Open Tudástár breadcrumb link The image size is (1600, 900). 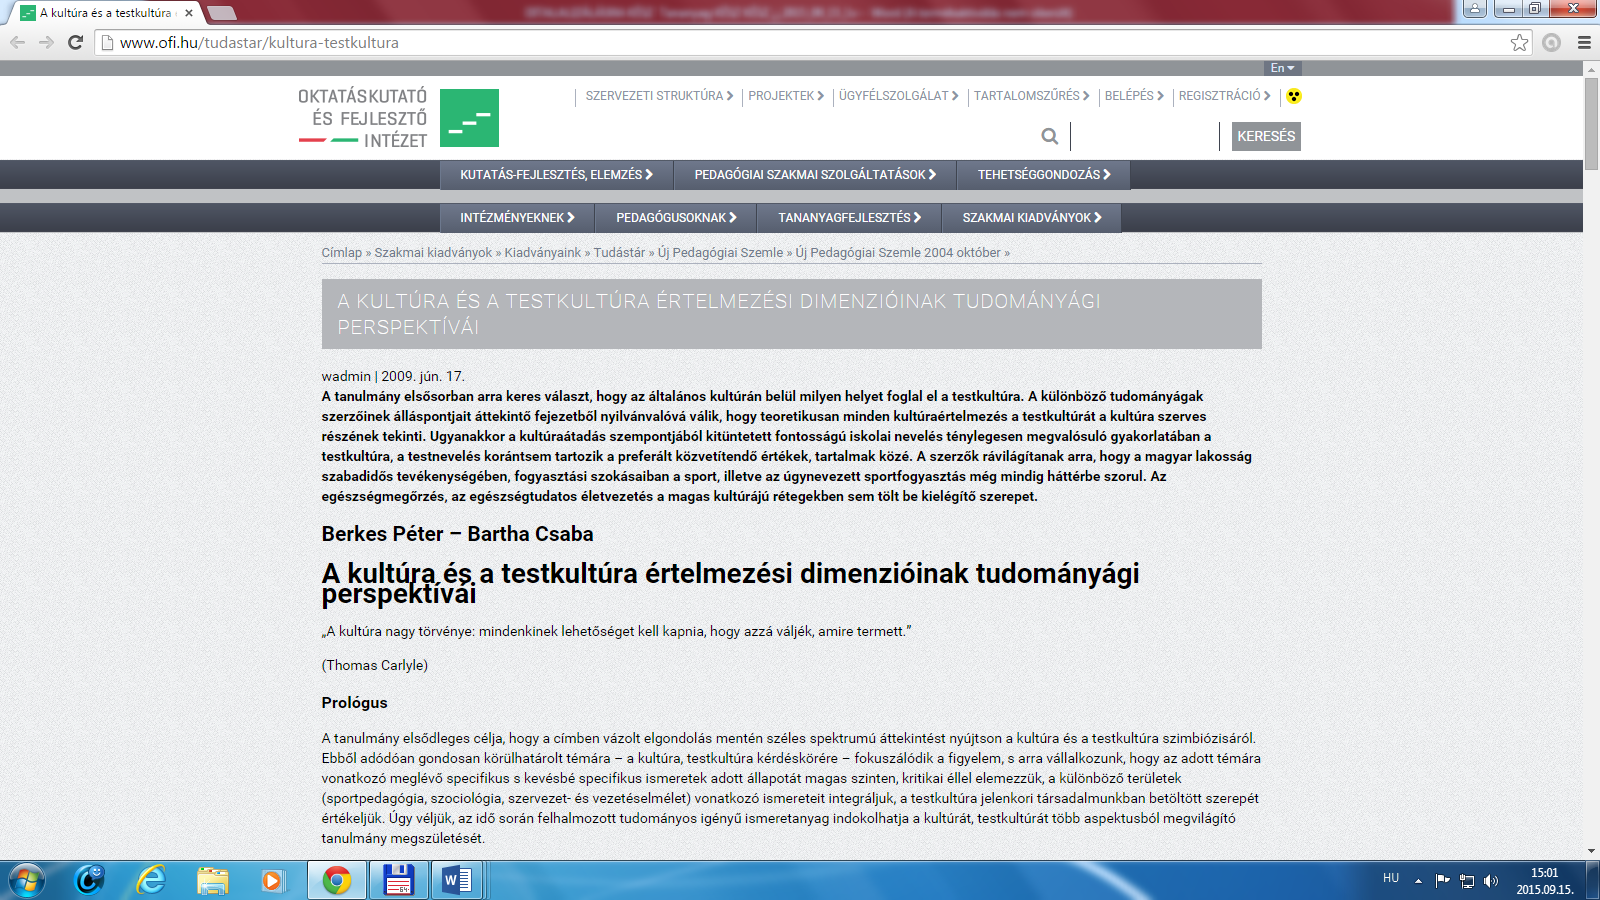[x=619, y=253]
